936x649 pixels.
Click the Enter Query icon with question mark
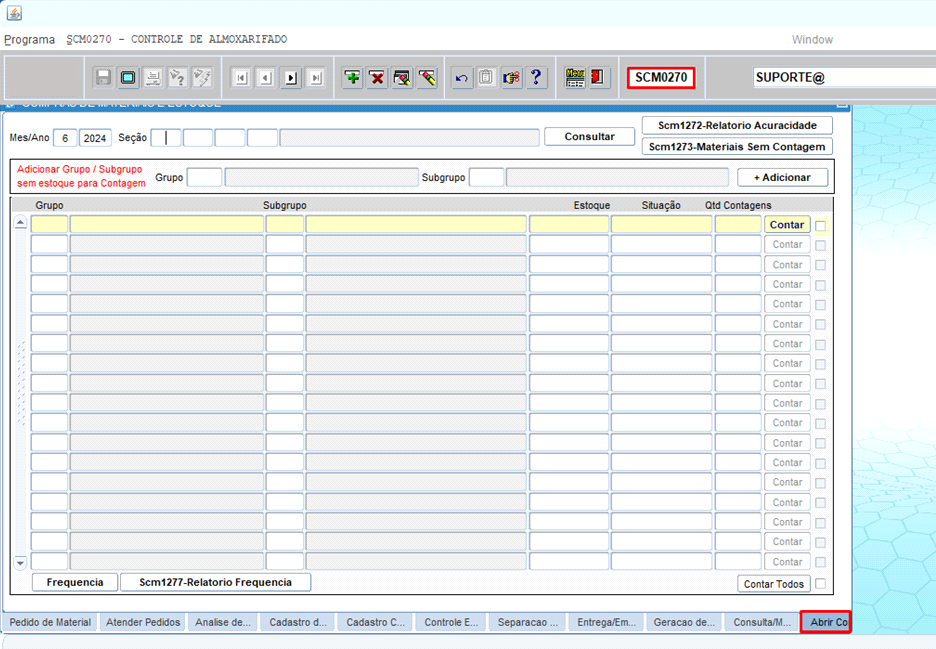pos(177,78)
